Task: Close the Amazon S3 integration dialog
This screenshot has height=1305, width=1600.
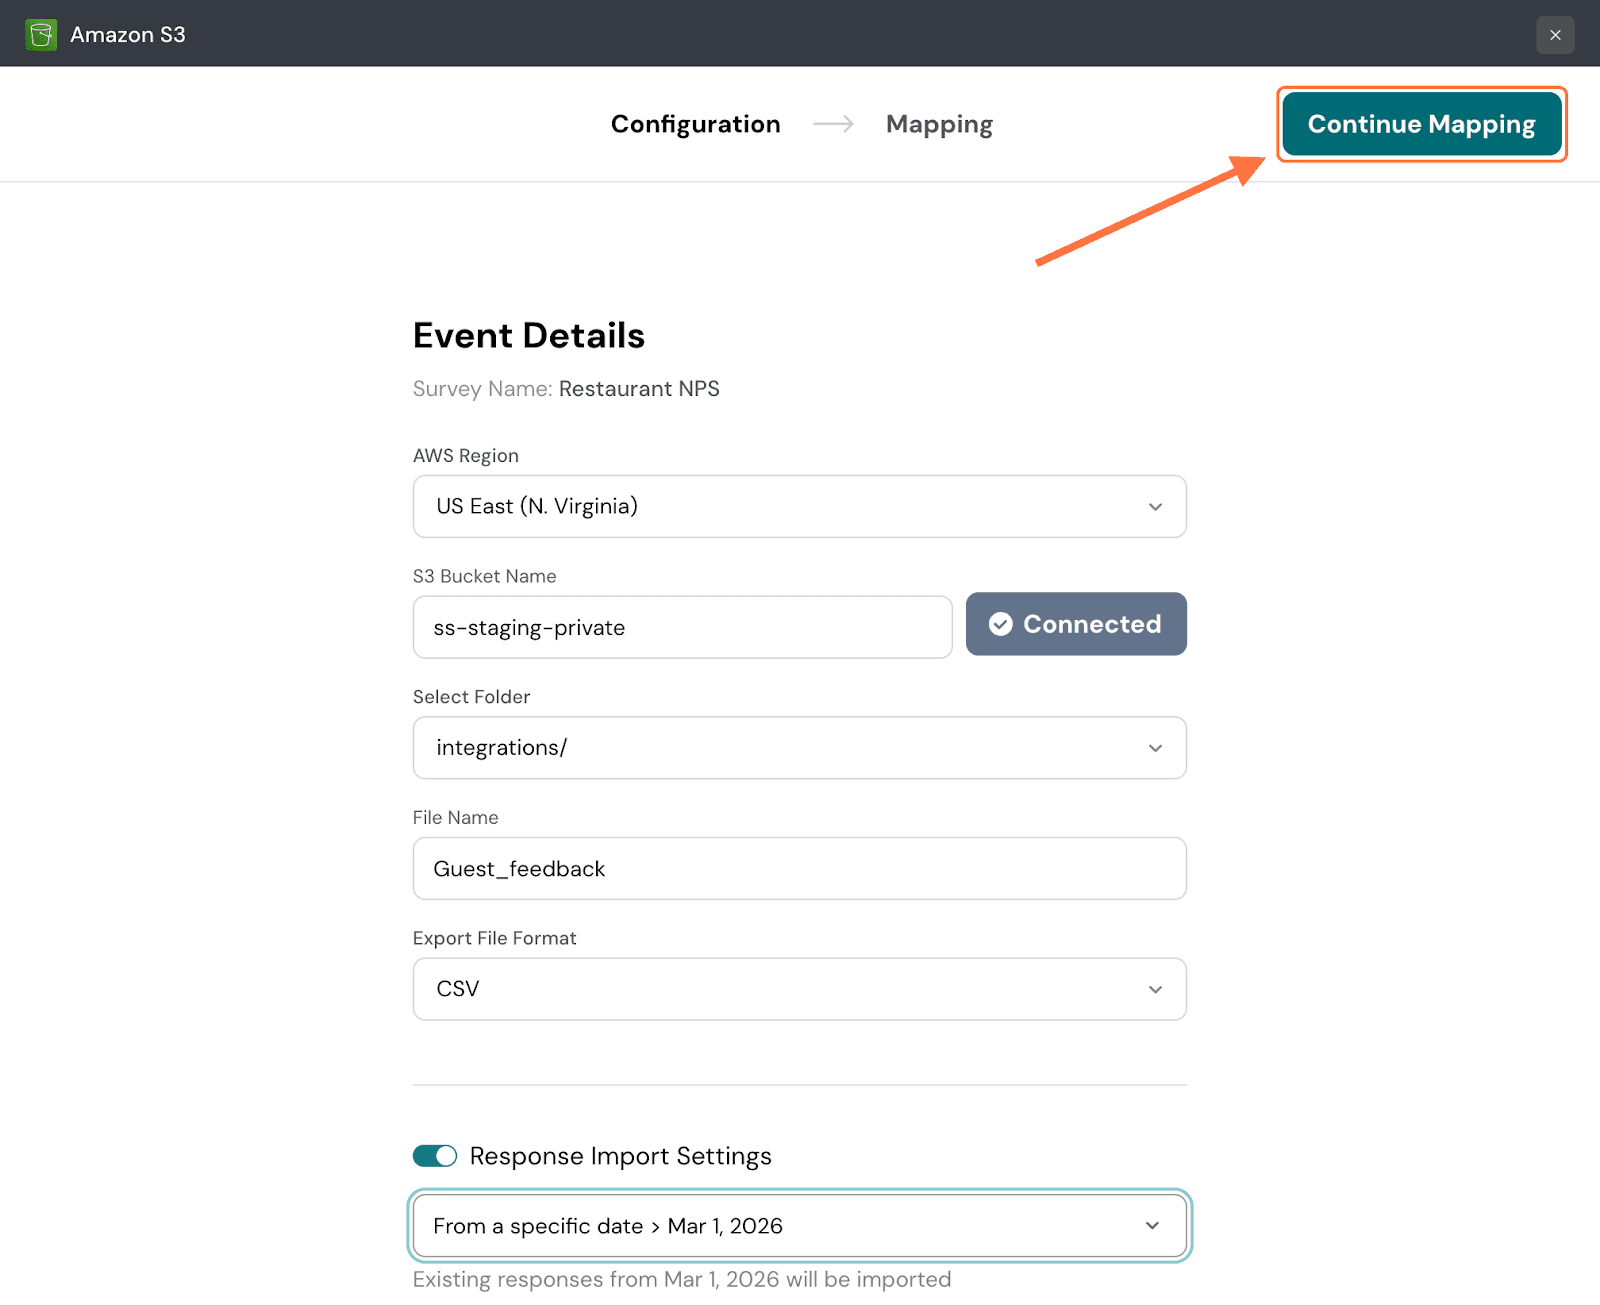Action: point(1555,35)
